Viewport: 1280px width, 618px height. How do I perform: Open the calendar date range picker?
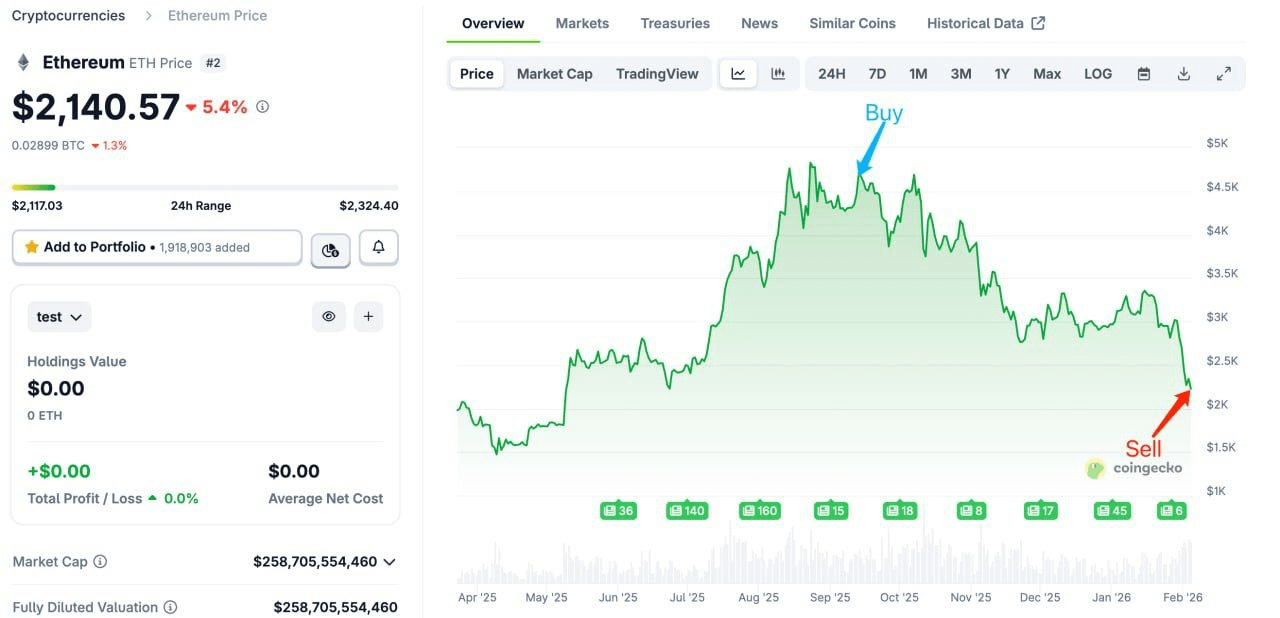point(1144,74)
